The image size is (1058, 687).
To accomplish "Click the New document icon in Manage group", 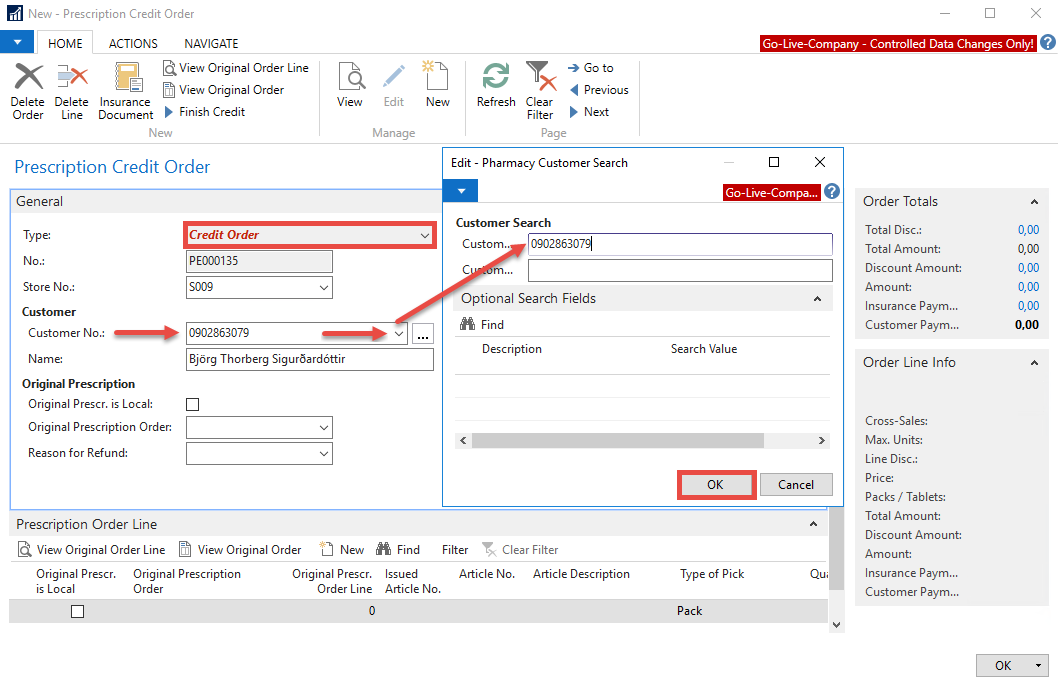I will tap(437, 77).
